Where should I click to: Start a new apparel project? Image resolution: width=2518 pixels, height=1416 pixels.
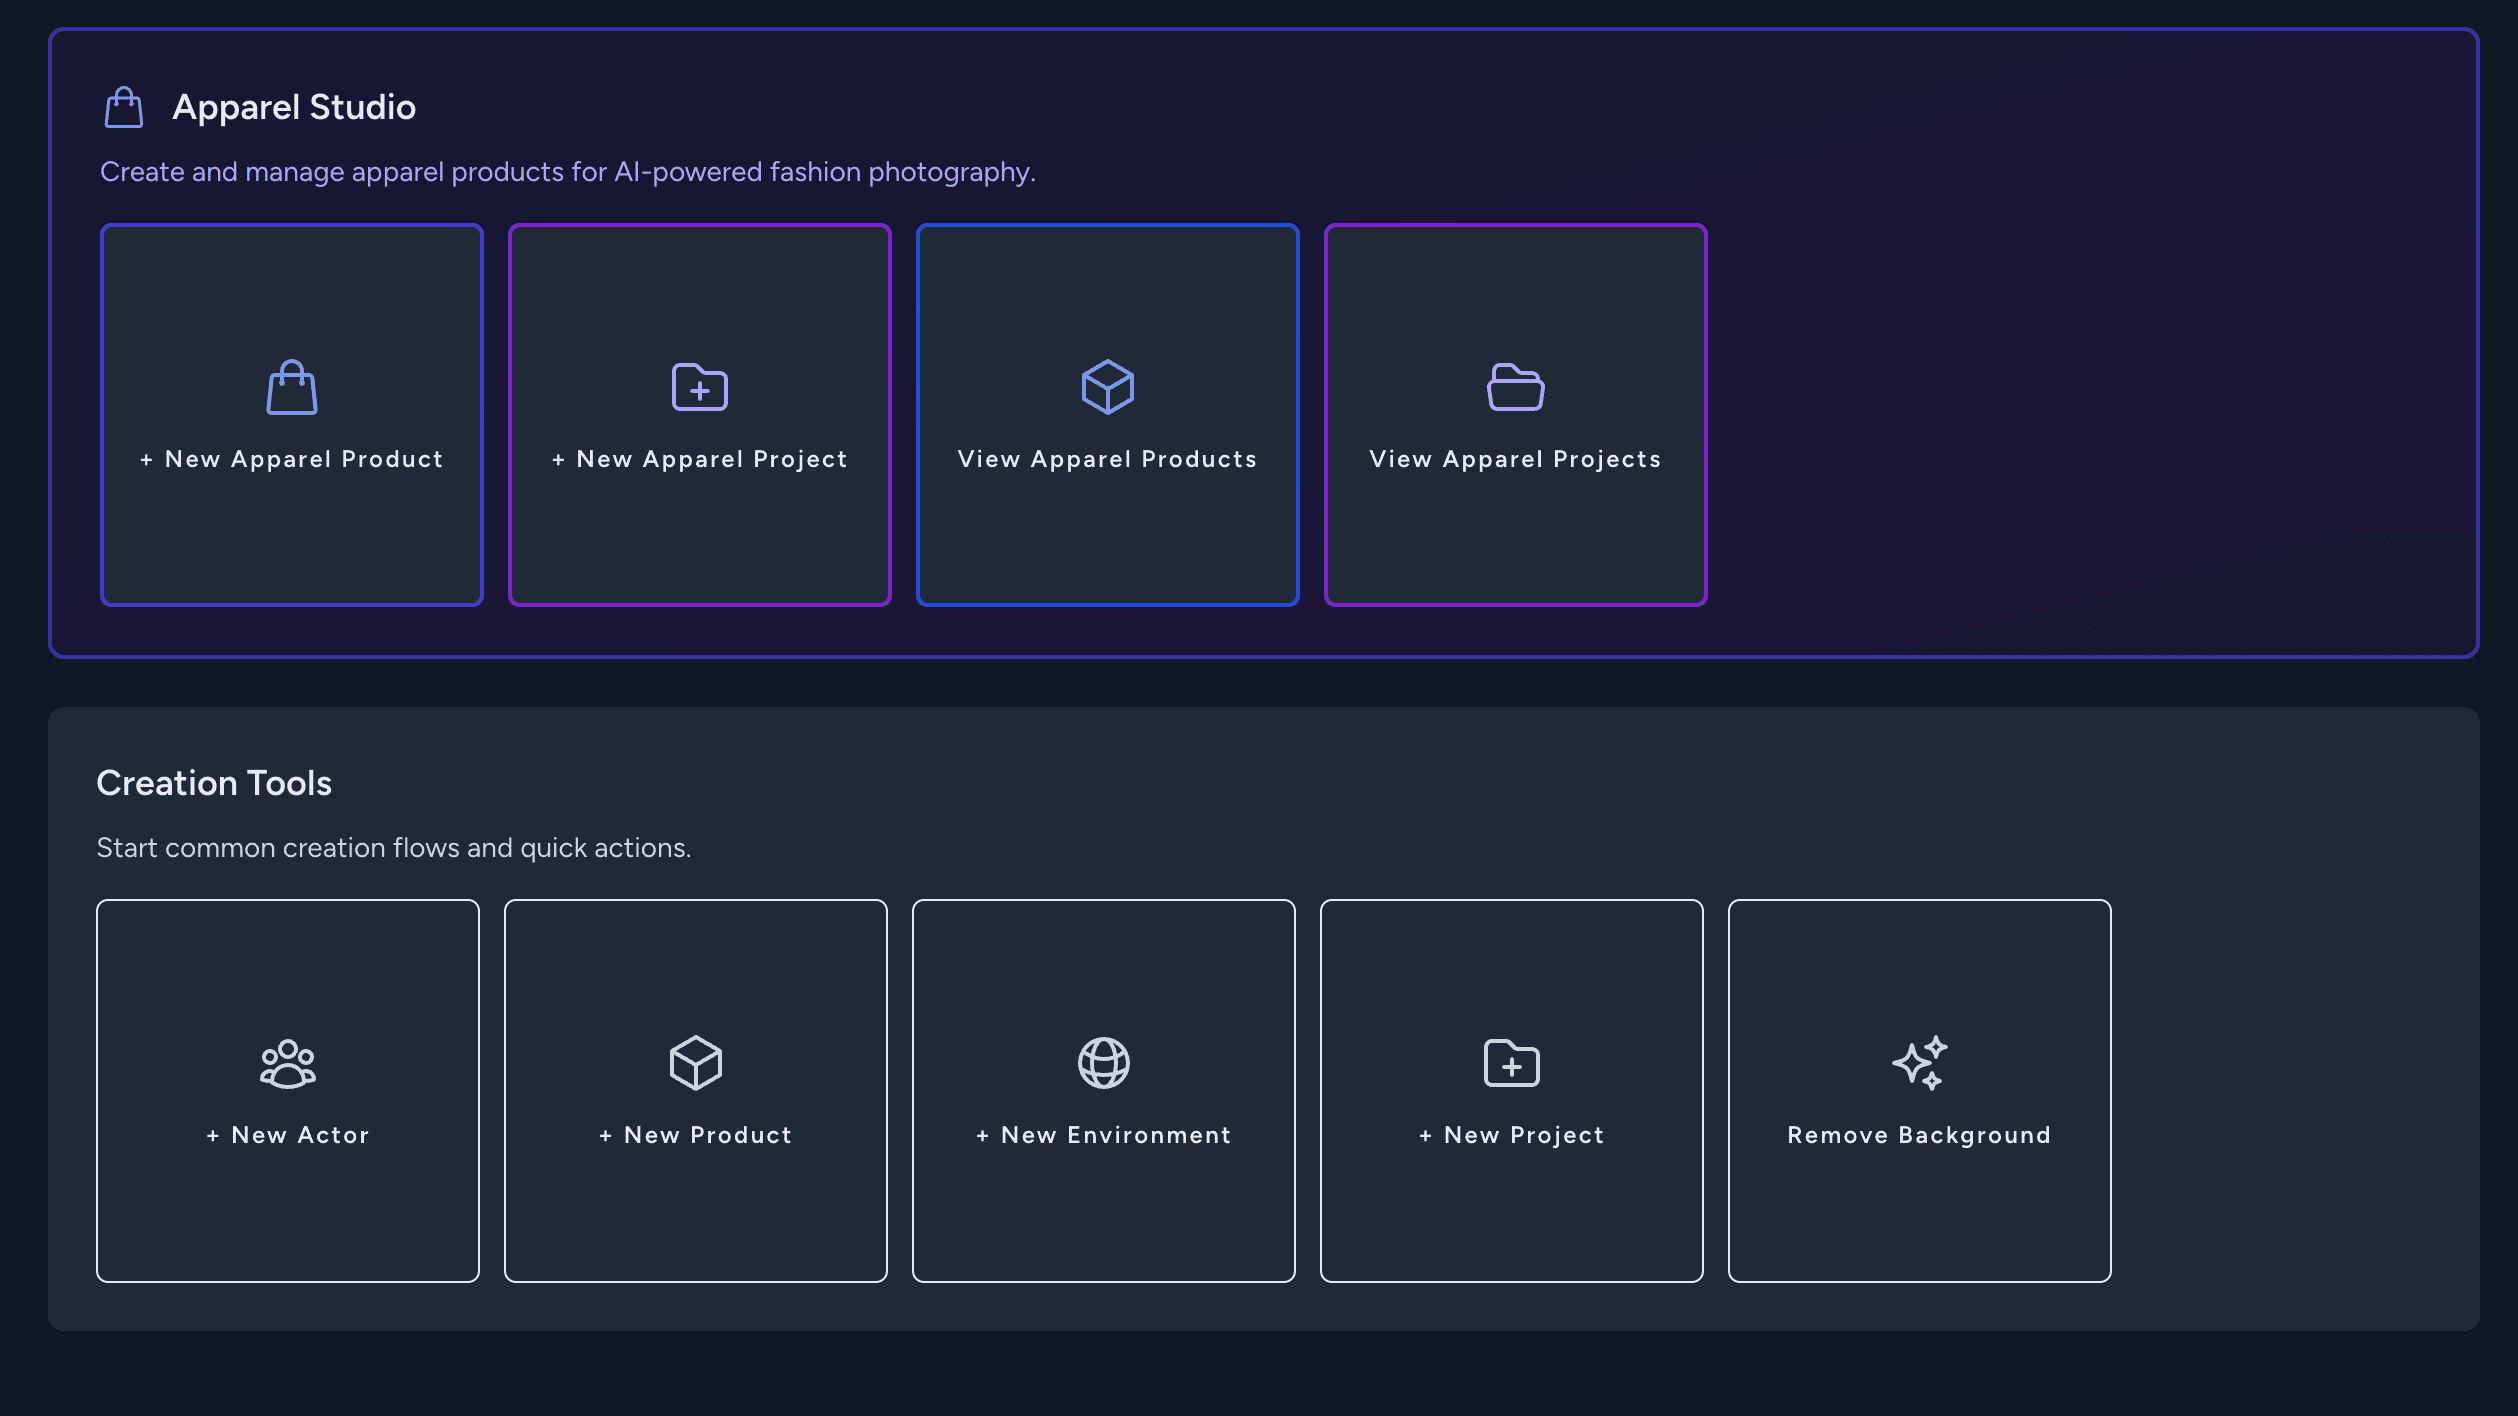pos(700,415)
